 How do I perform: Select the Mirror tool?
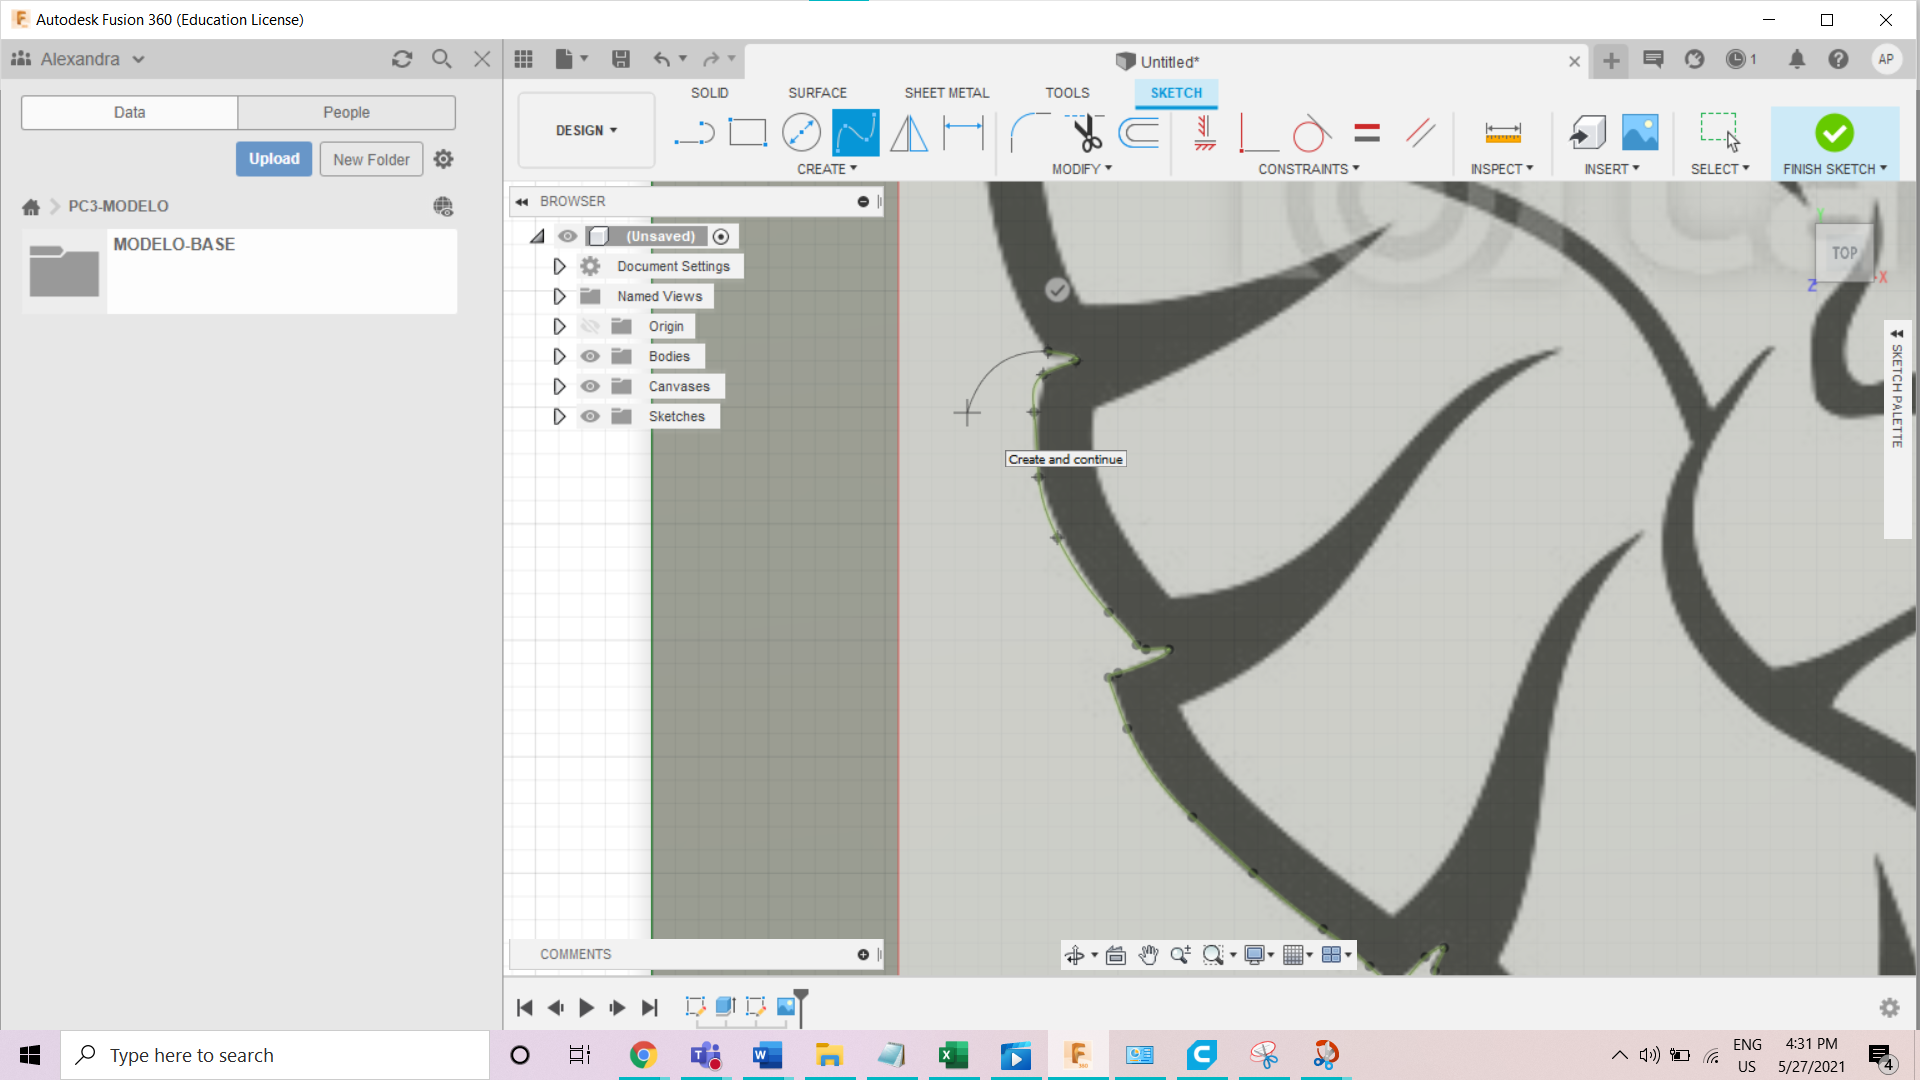(x=909, y=132)
